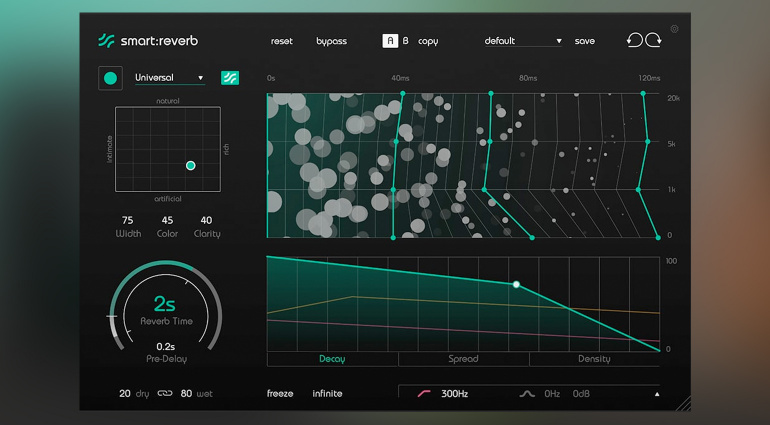The height and width of the screenshot is (425, 770).
Task: Toggle dry/wet link icon
Action: 165,393
